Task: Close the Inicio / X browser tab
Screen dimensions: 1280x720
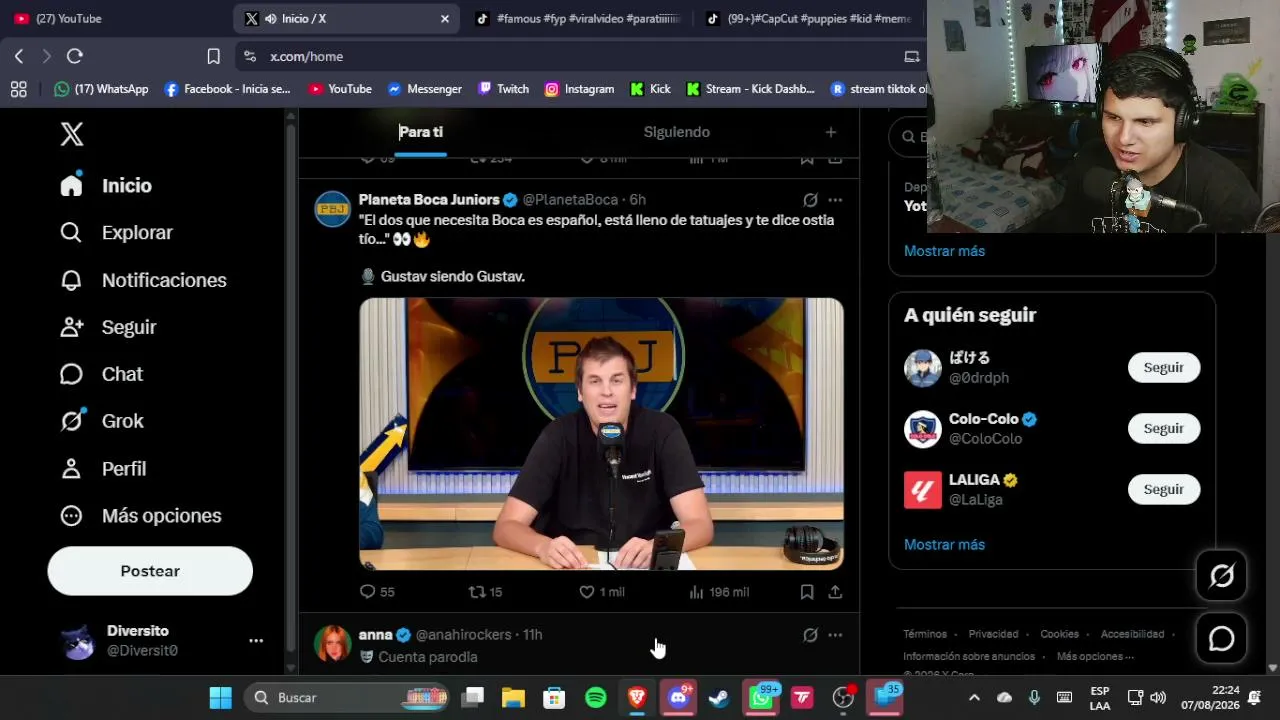Action: pos(445,19)
